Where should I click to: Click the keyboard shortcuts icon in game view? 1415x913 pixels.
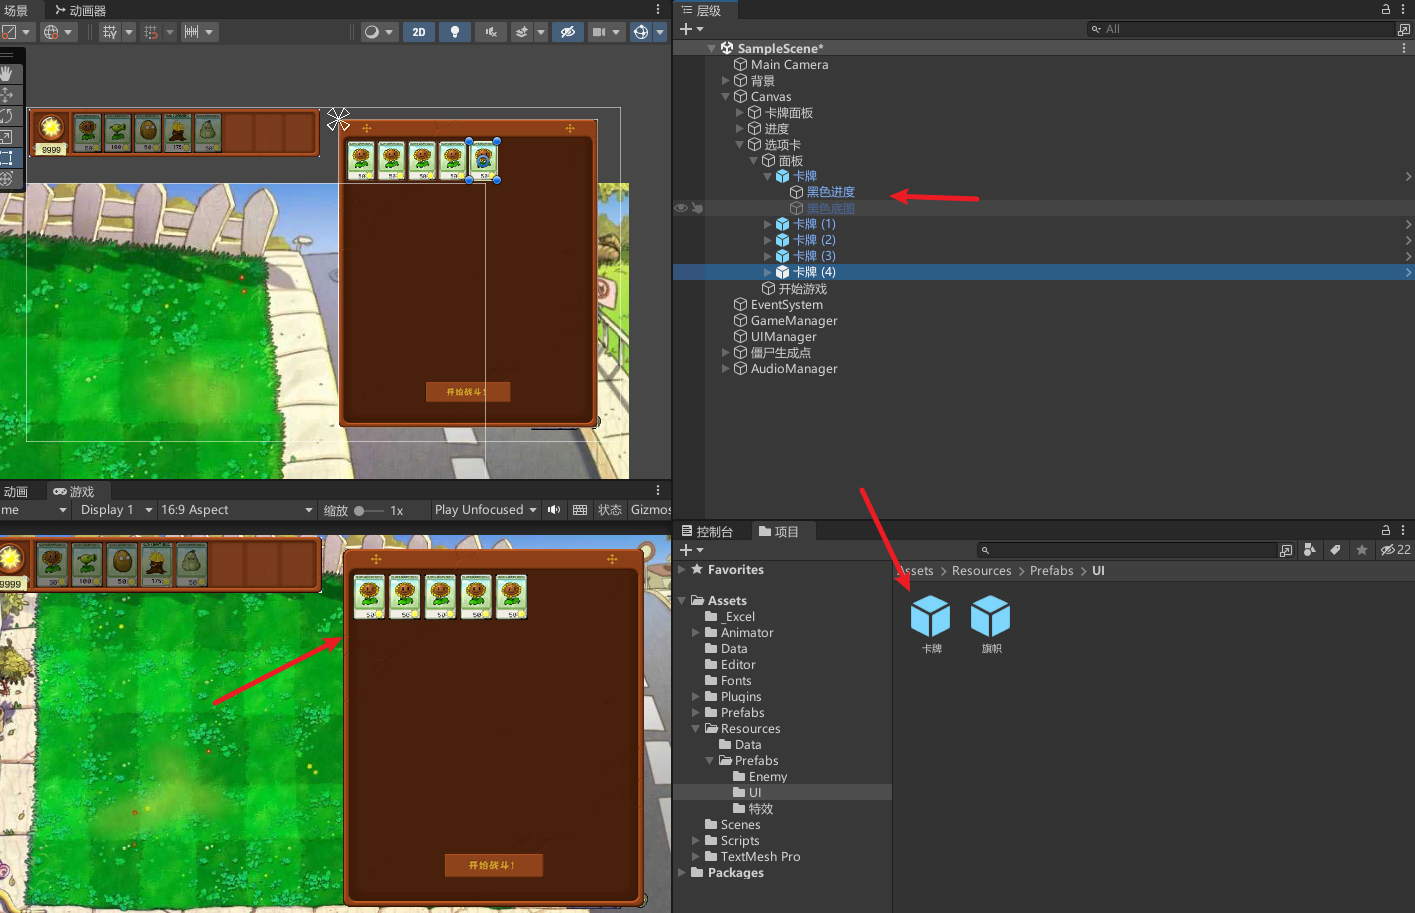tap(579, 510)
